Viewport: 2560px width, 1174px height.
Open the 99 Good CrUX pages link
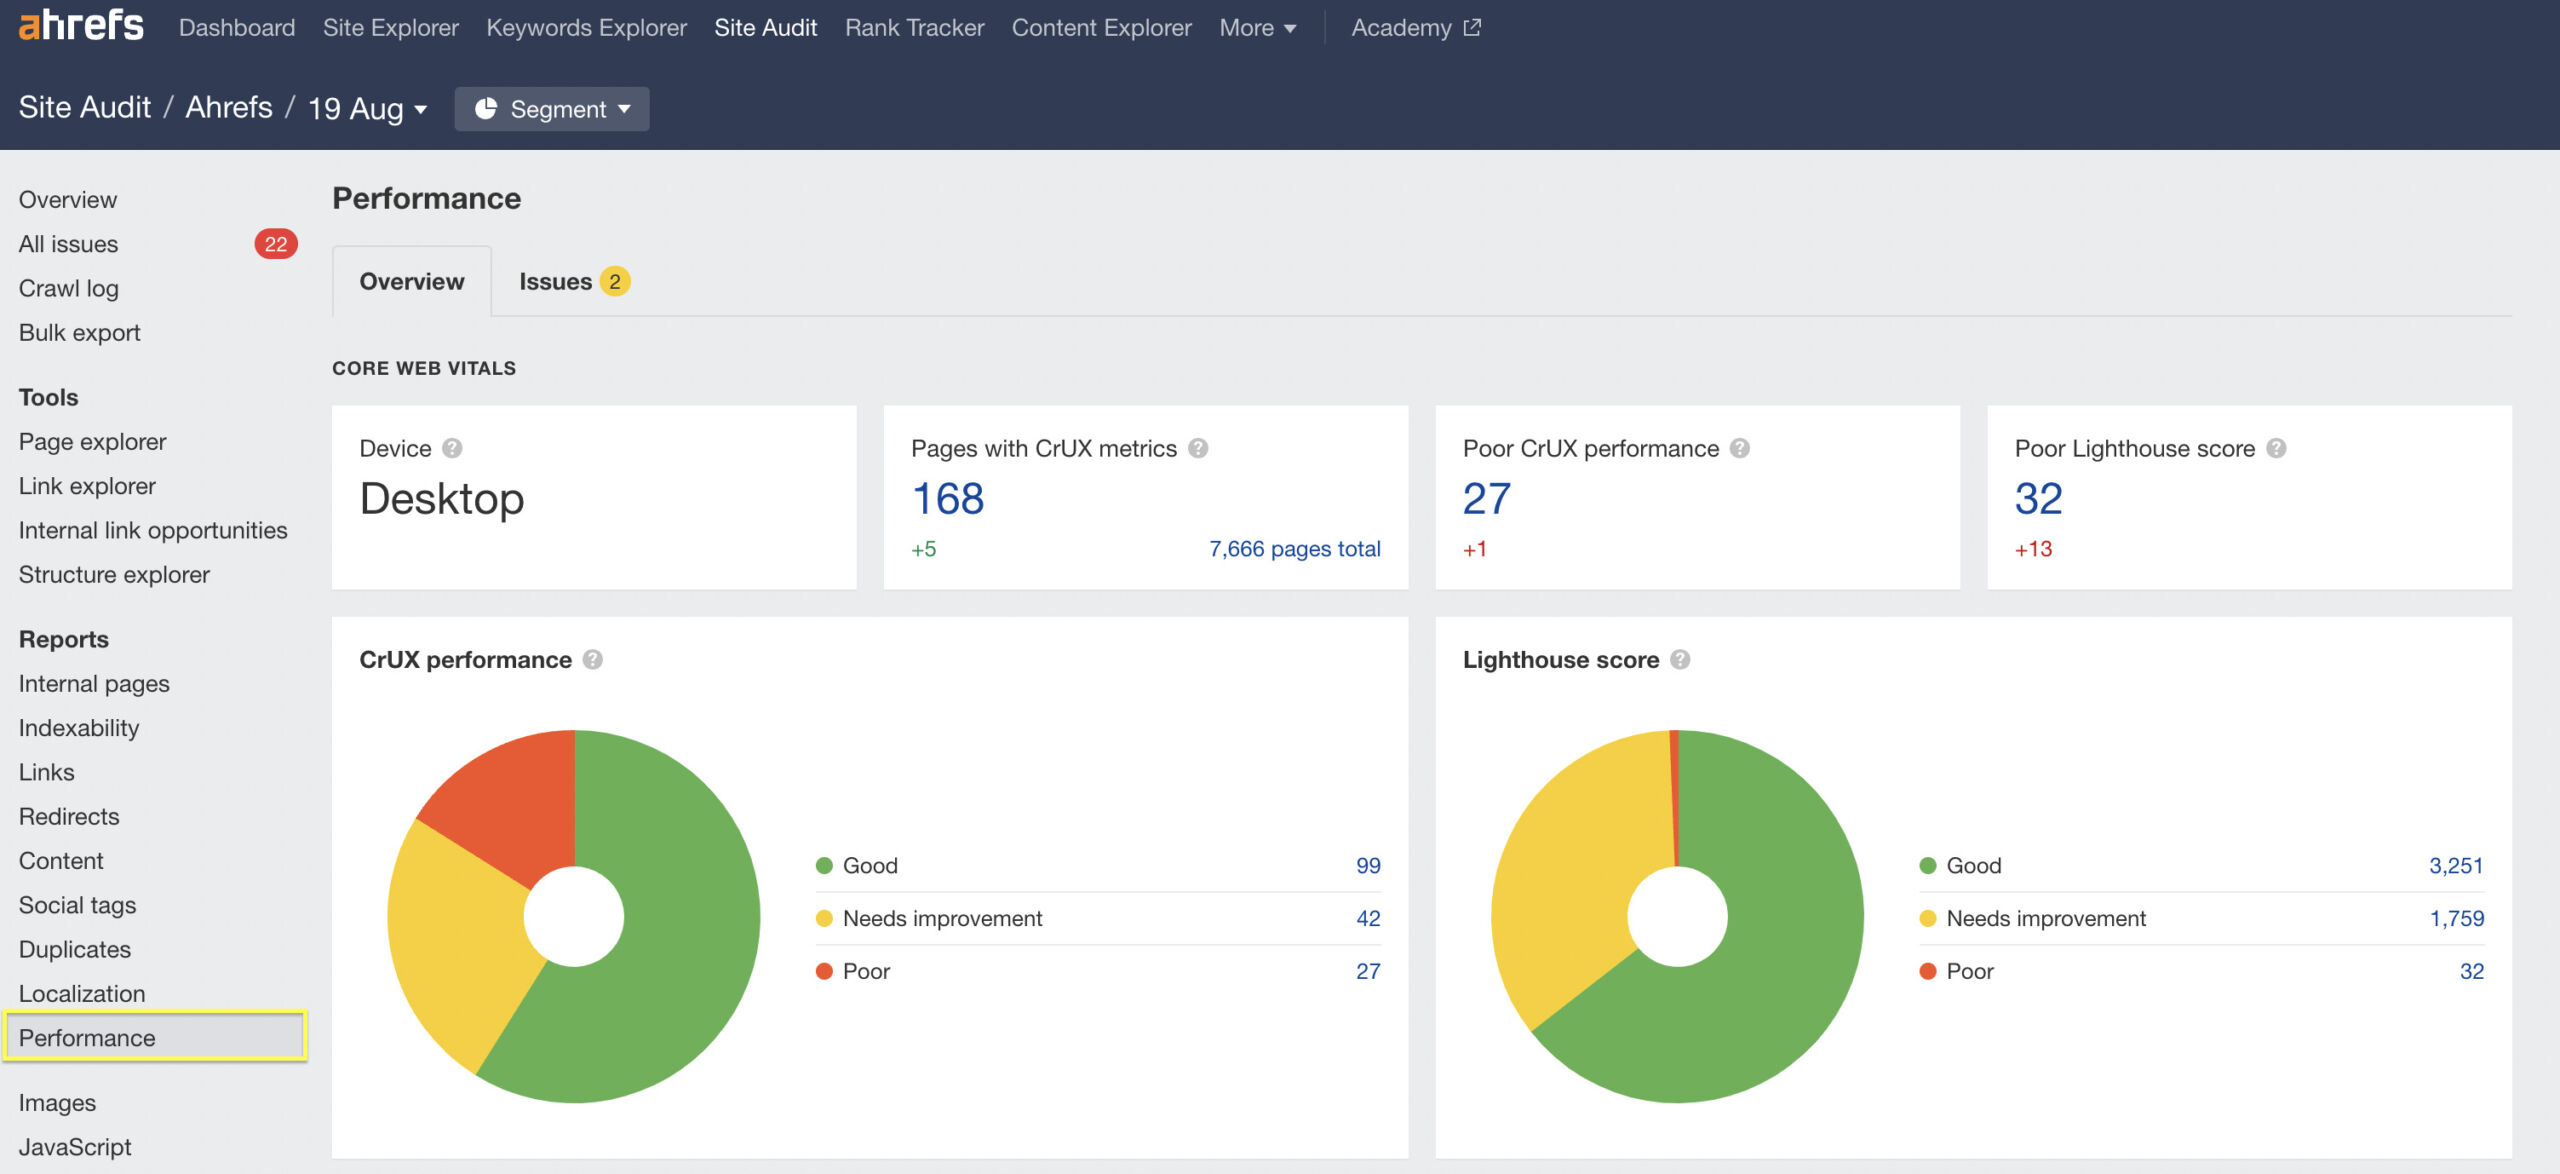pos(1369,865)
